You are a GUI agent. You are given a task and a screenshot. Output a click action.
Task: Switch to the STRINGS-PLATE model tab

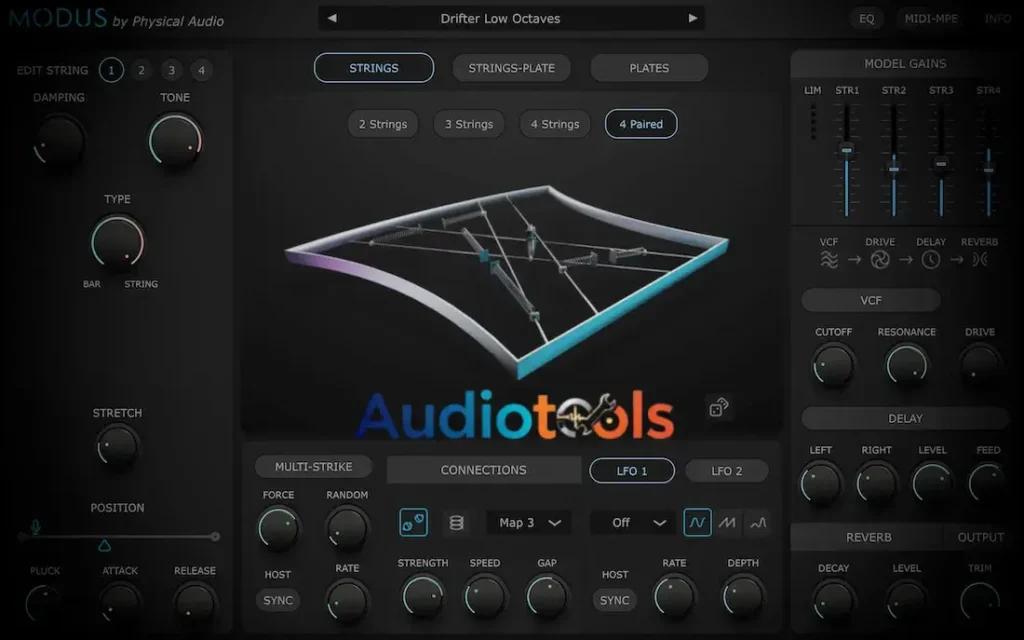[x=511, y=68]
